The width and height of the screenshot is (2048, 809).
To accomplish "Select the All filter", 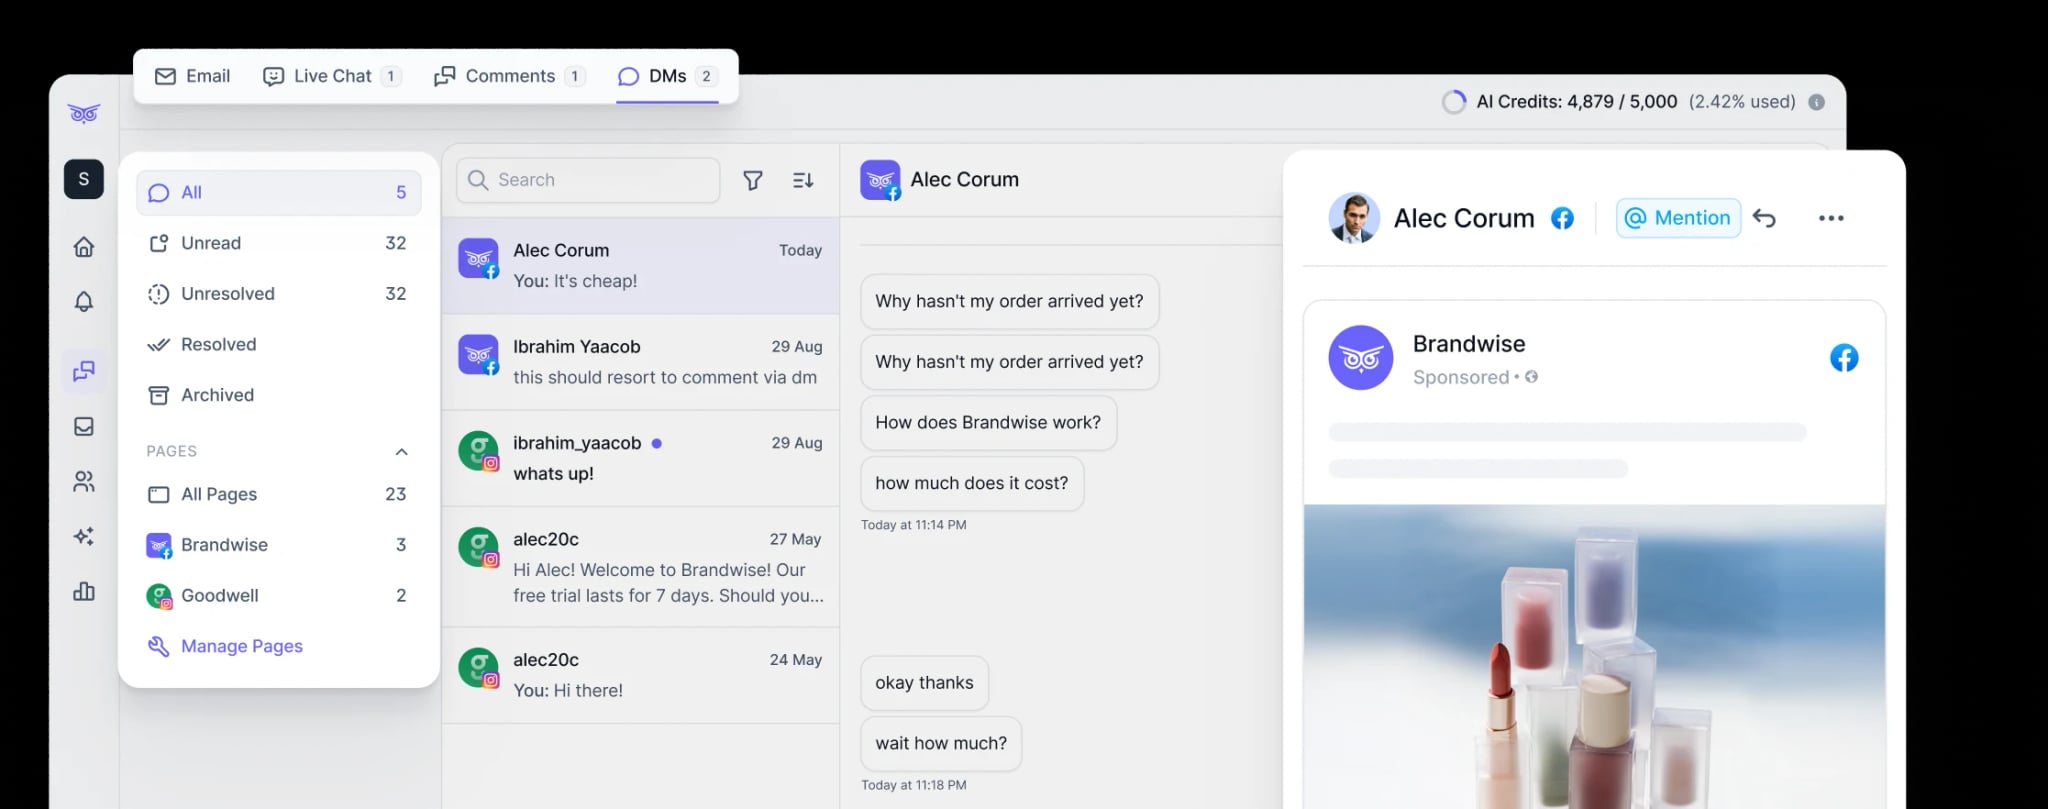I will (x=279, y=193).
